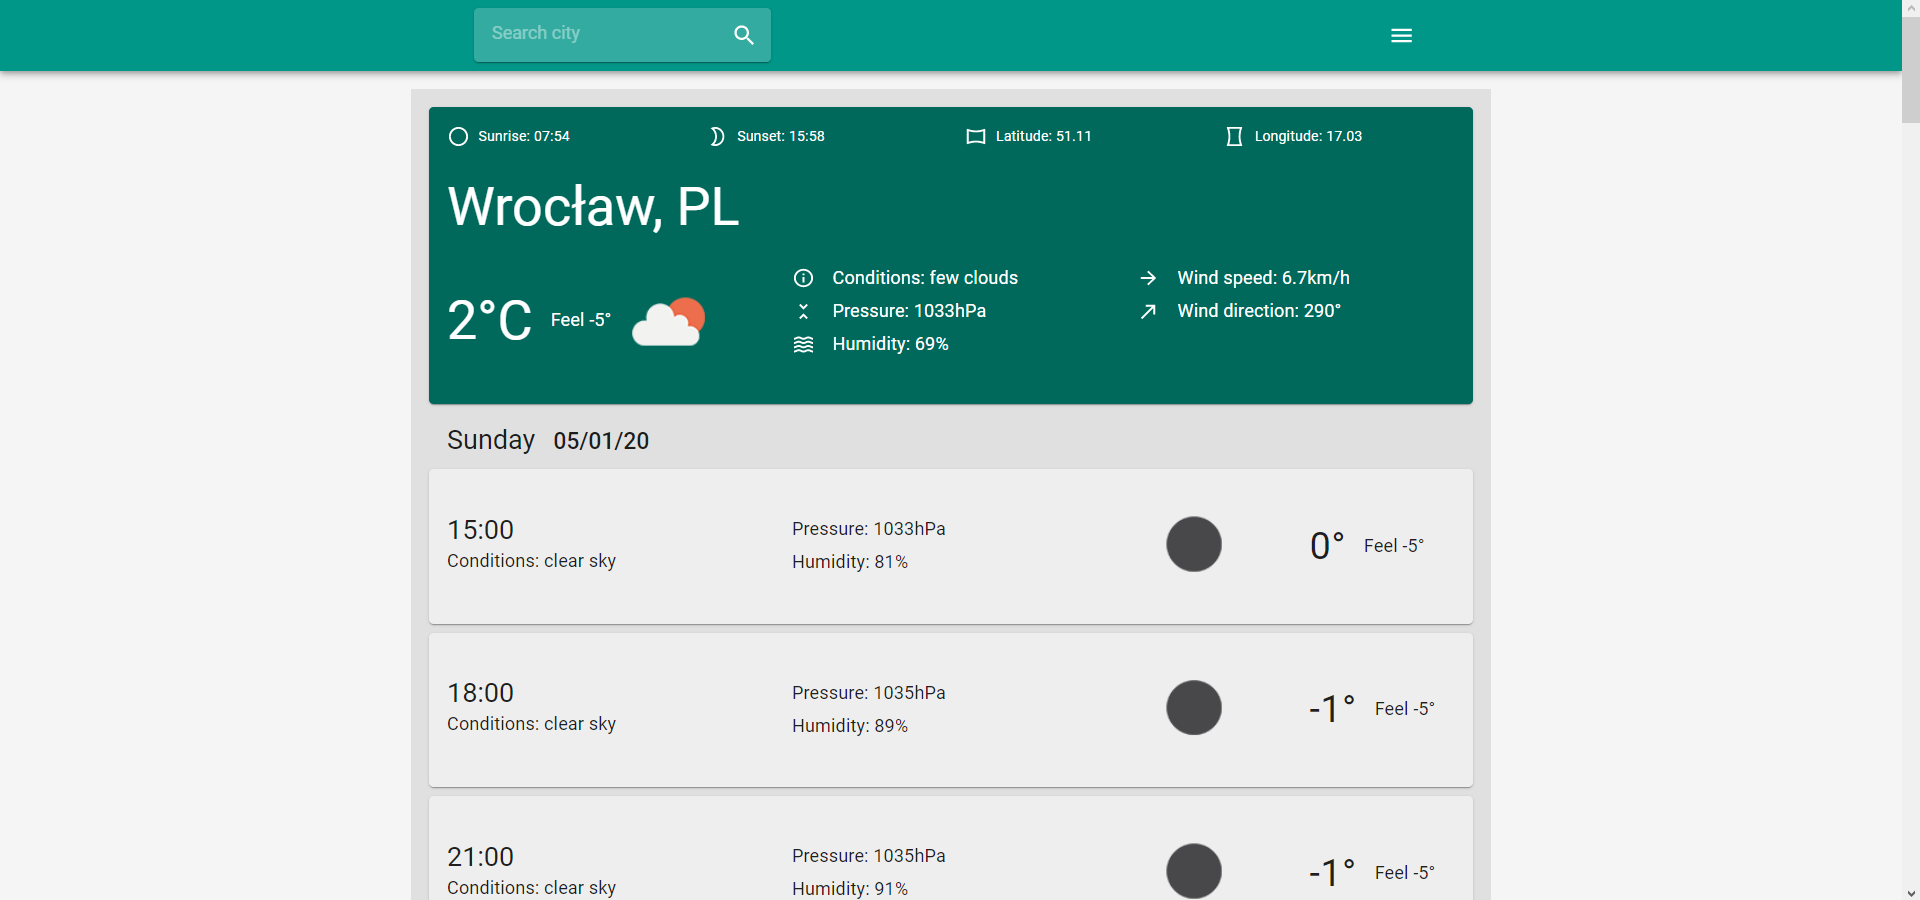Click the latitude icon

pos(976,136)
